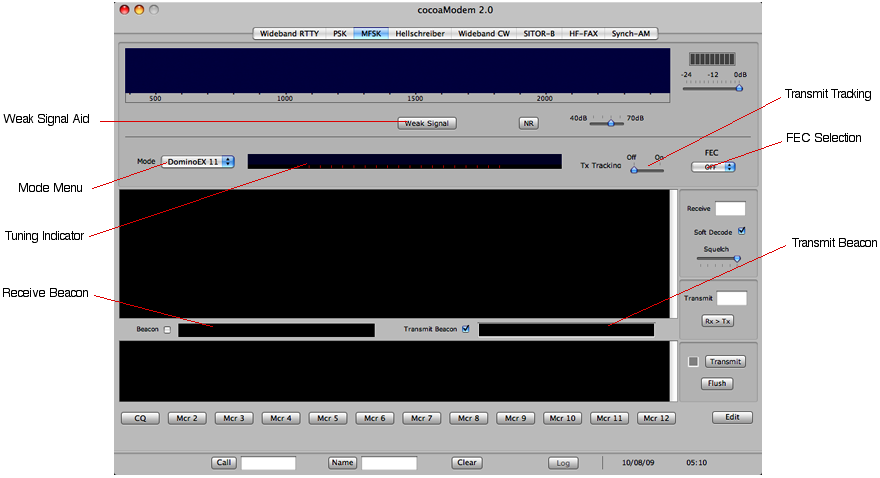This screenshot has width=880, height=478.
Task: Click the Mcr 6 macro button
Action: (x=375, y=419)
